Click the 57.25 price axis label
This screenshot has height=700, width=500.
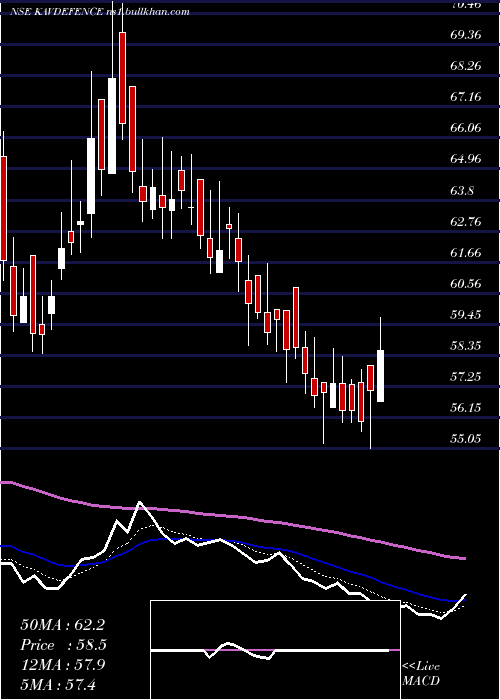click(466, 377)
